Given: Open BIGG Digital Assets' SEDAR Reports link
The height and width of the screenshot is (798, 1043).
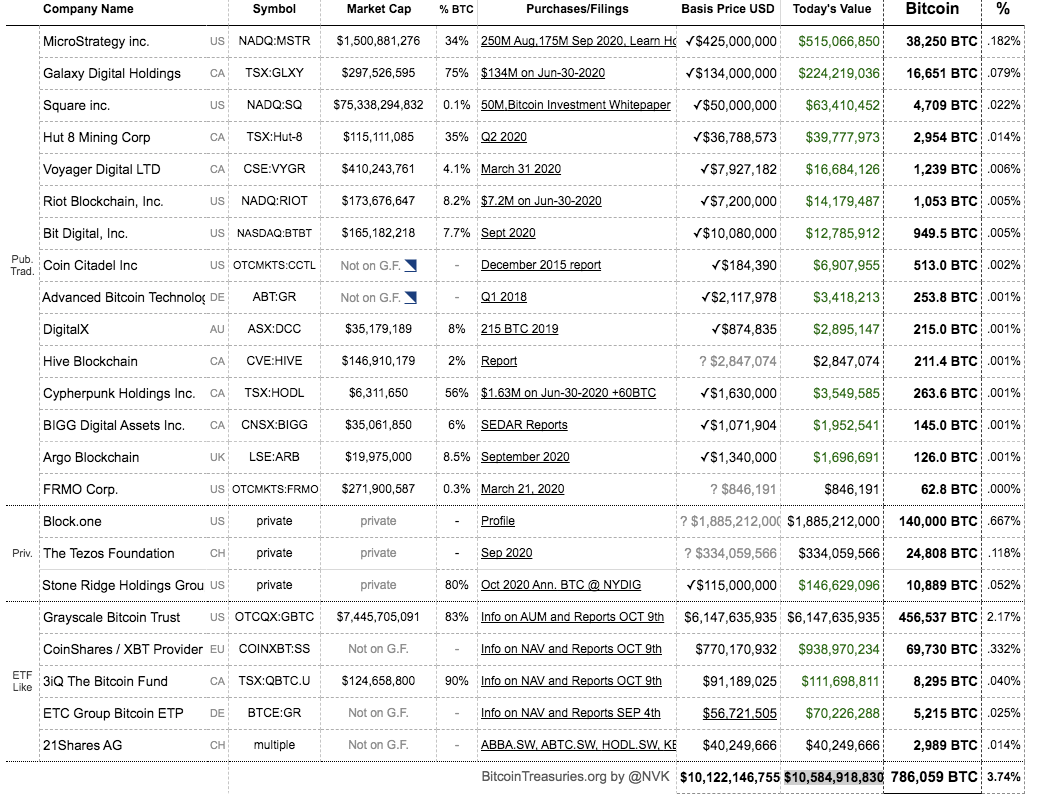Looking at the screenshot, I should tap(524, 425).
